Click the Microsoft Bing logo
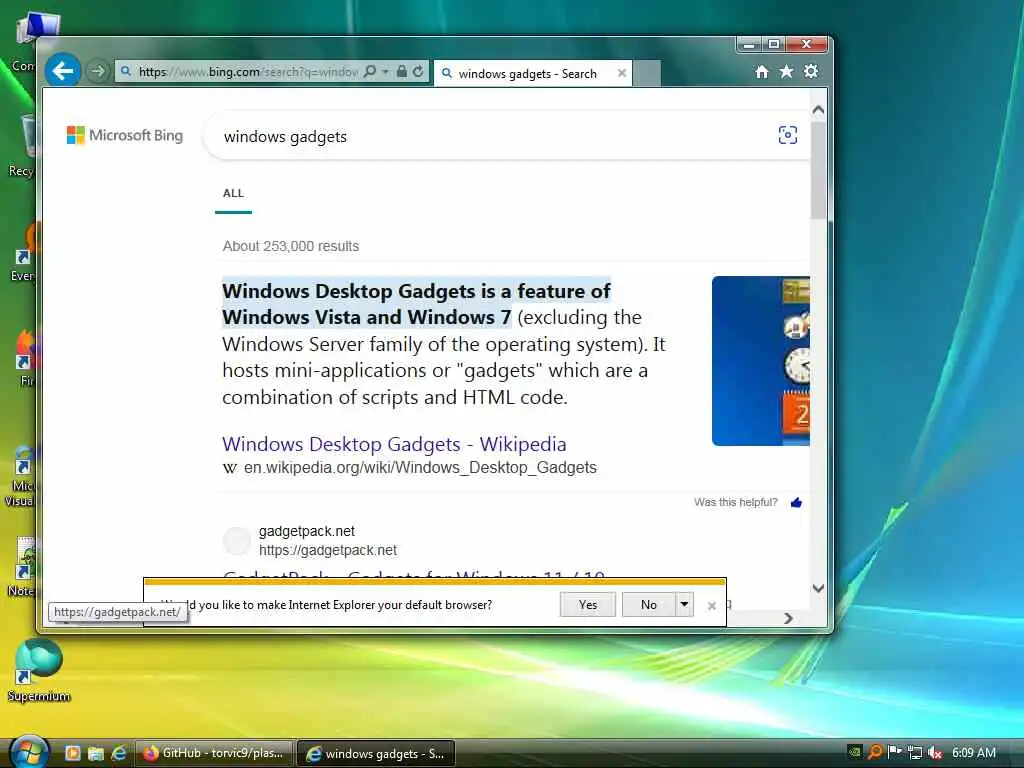1024x768 pixels. pyautogui.click(x=125, y=135)
